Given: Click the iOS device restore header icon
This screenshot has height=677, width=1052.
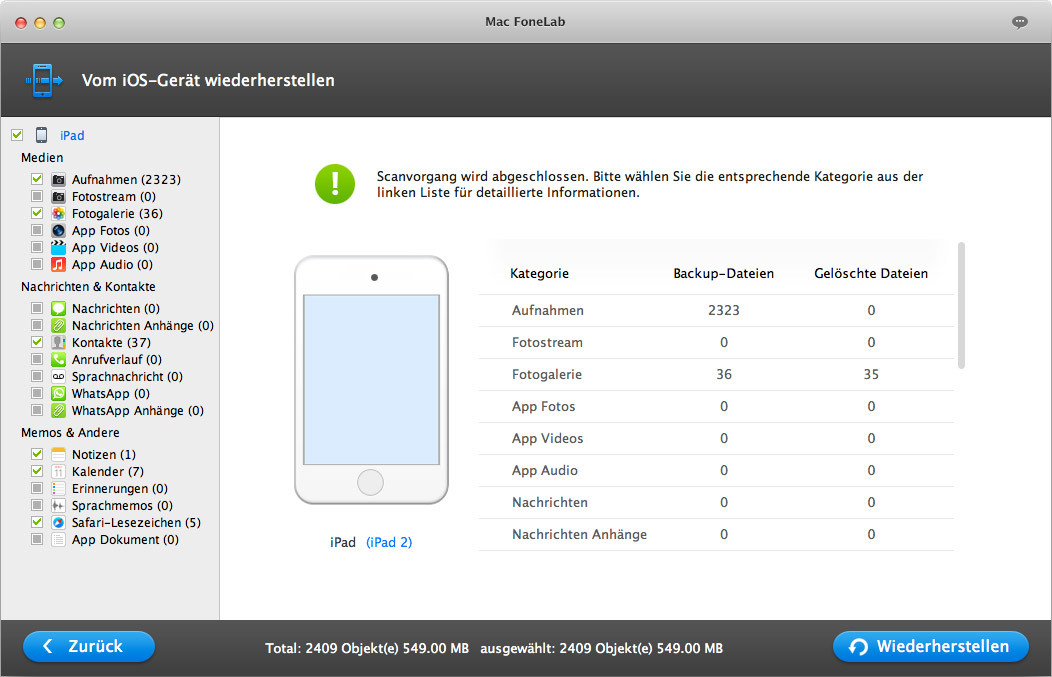Looking at the screenshot, I should [44, 80].
